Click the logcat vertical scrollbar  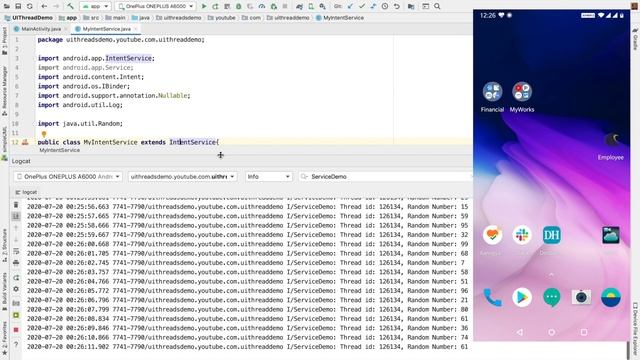pos(629,350)
